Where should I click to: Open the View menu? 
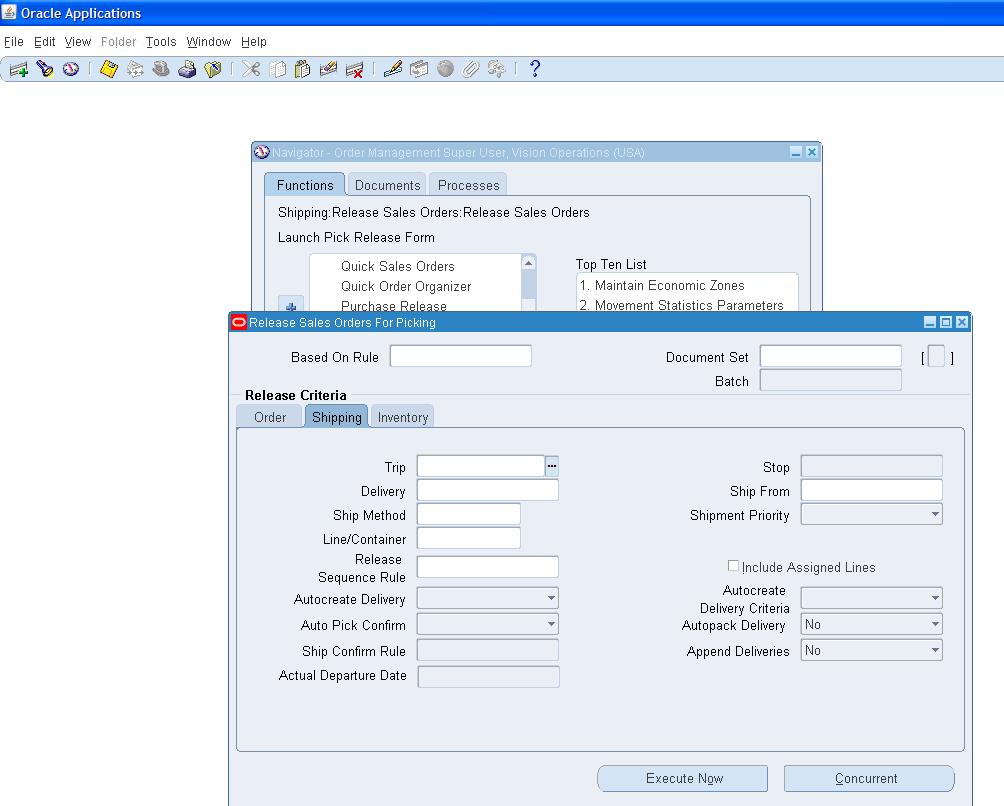coord(77,42)
